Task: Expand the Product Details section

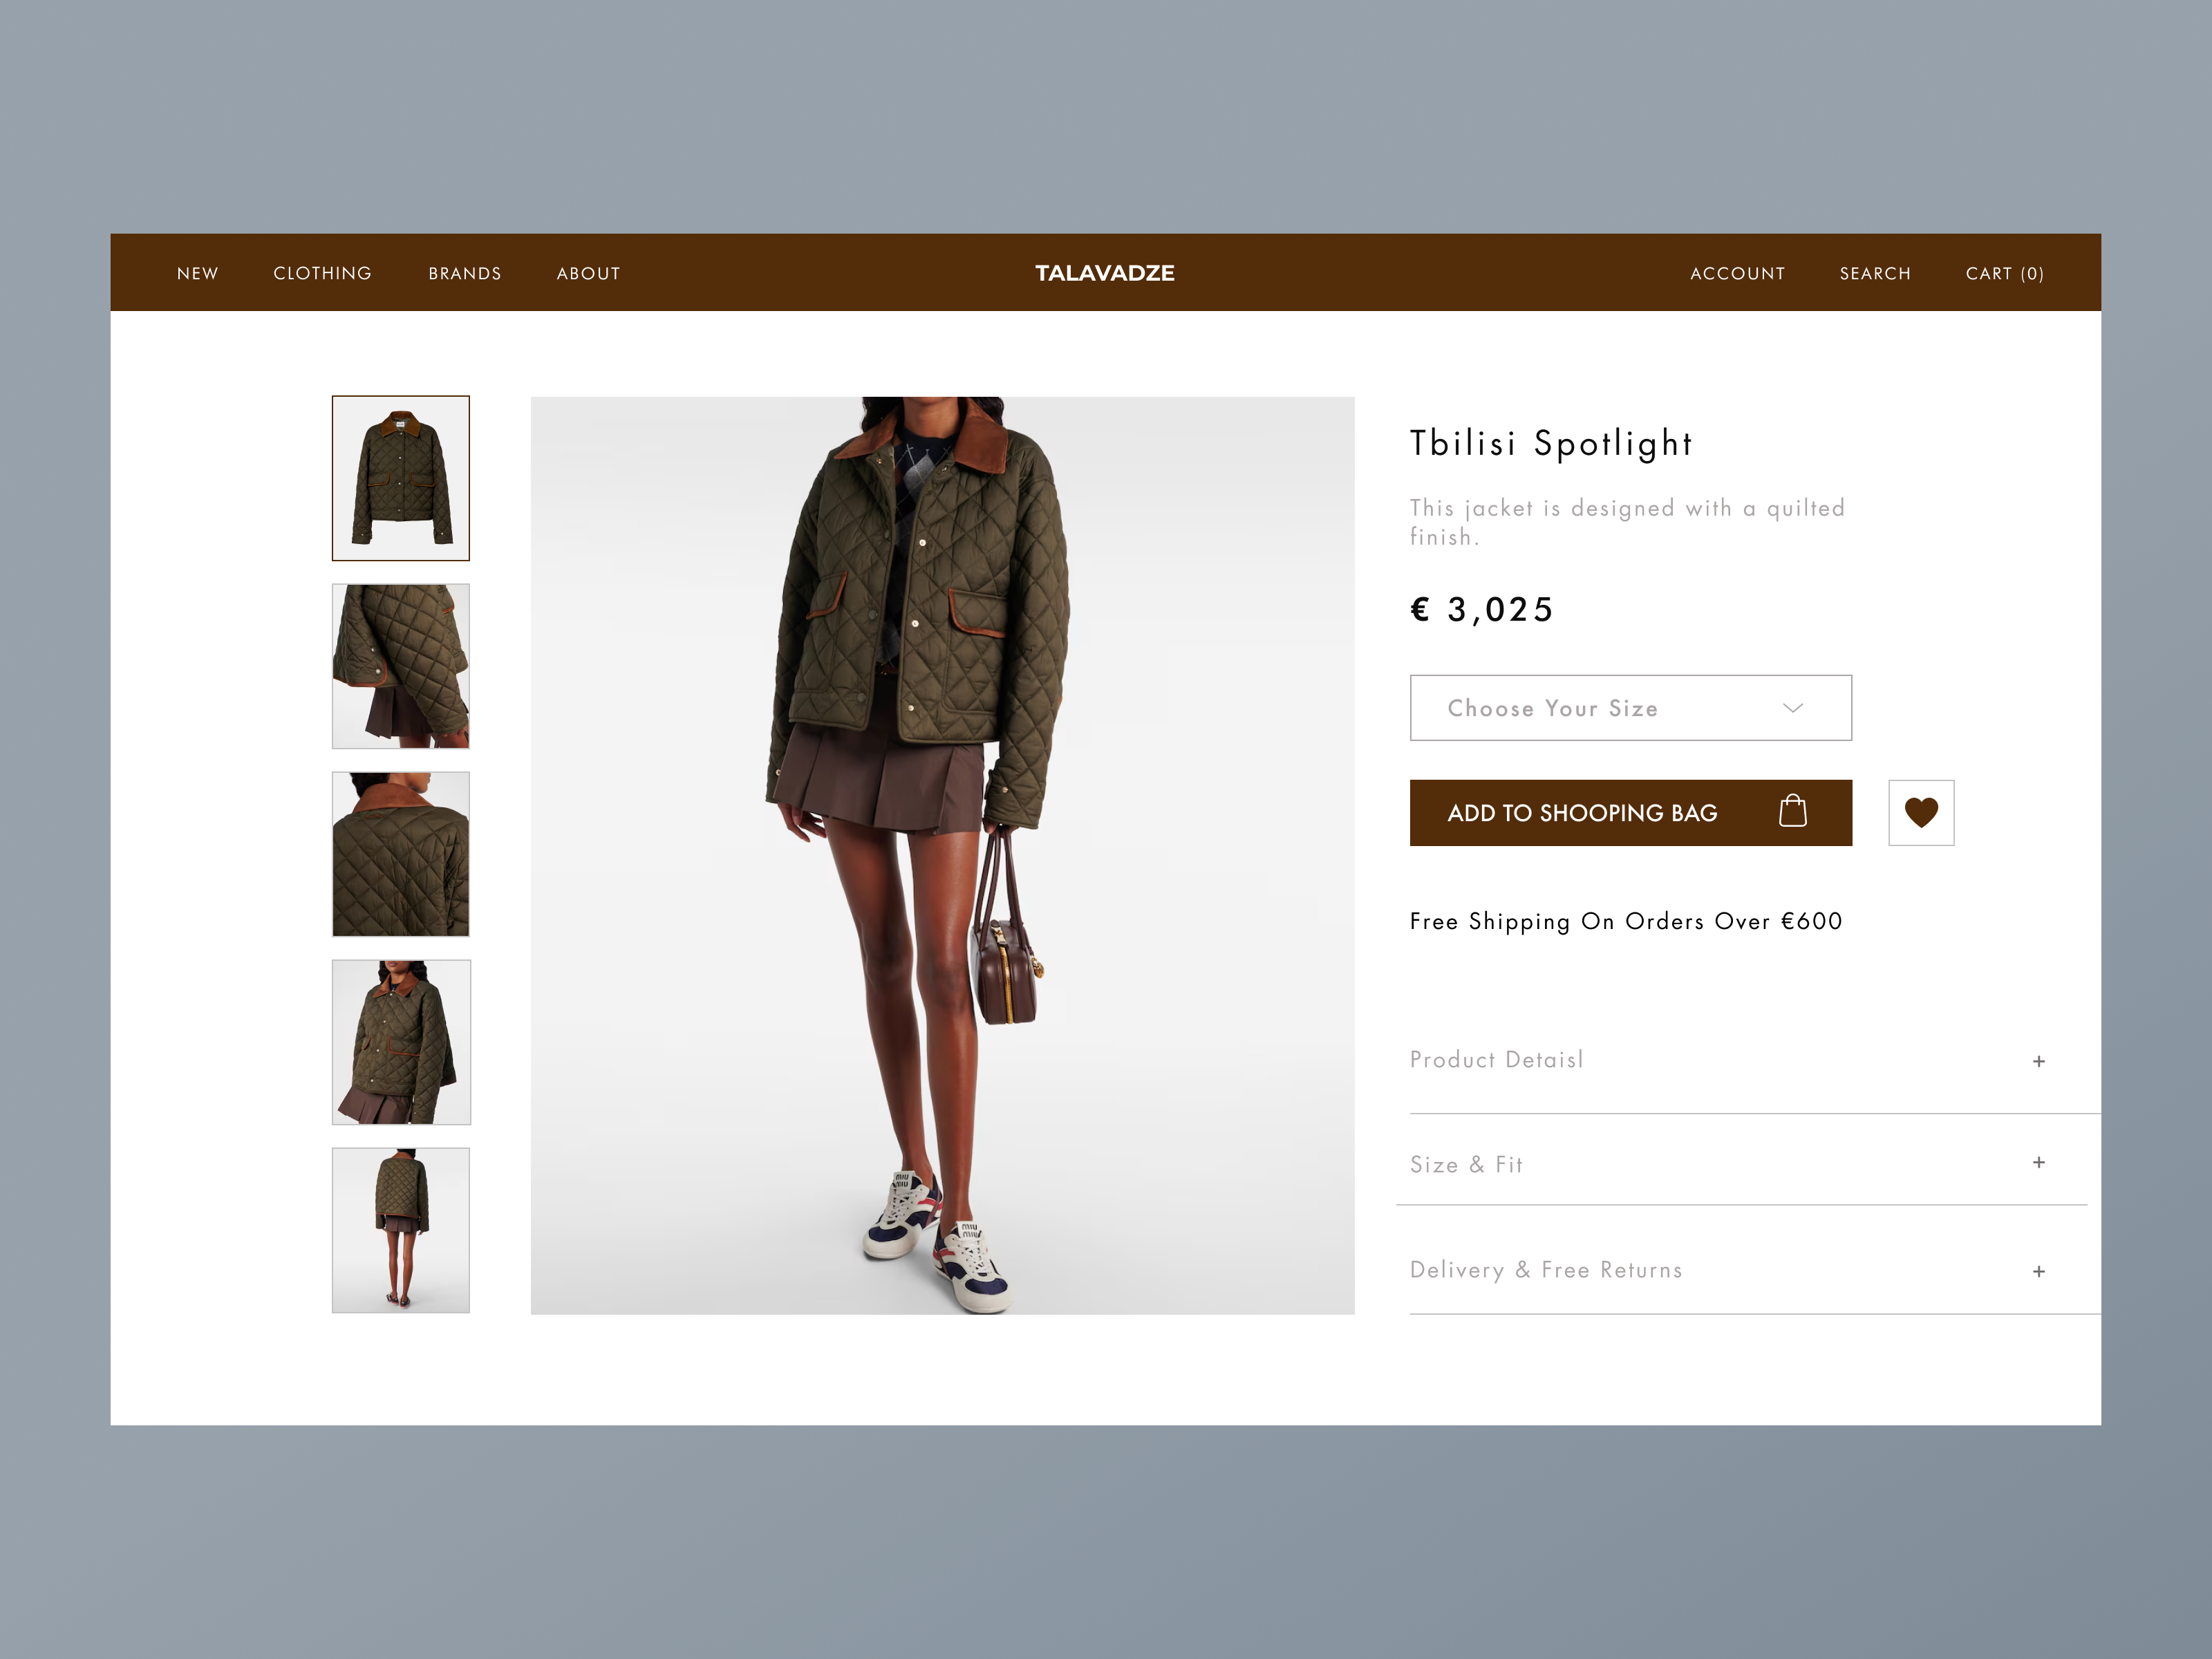Action: [x=1496, y=1059]
